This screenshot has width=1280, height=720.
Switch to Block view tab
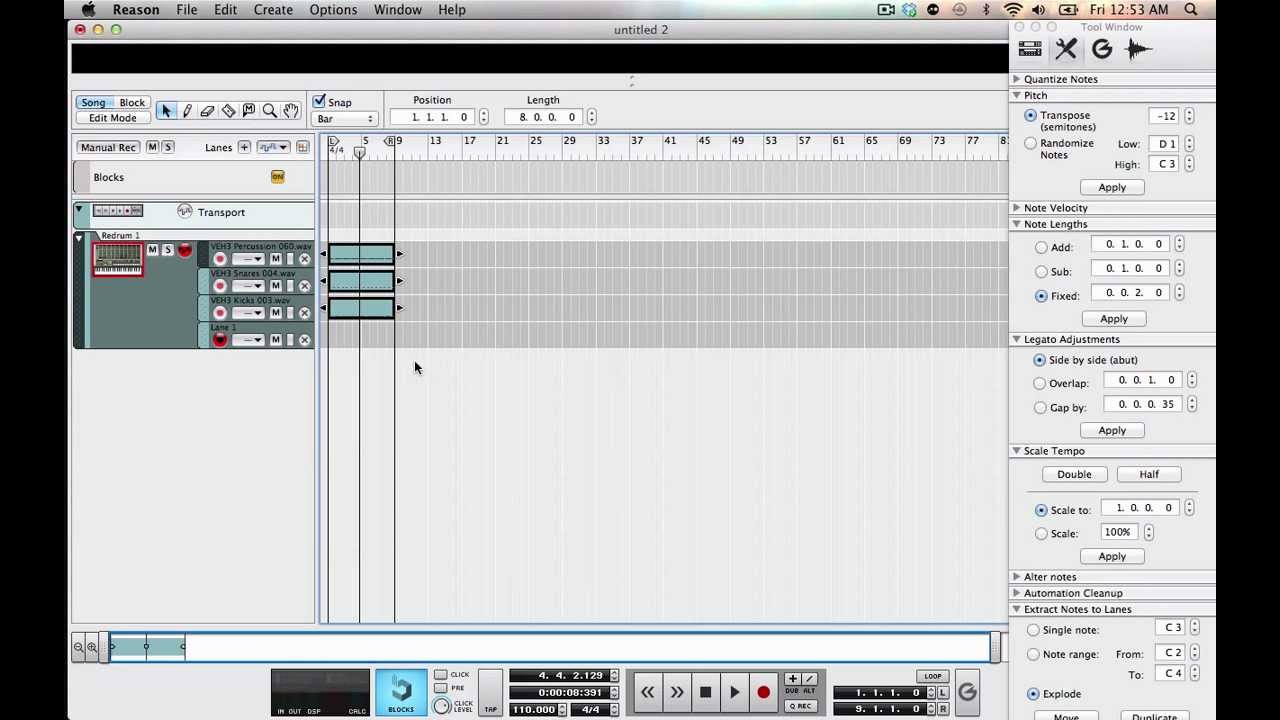132,103
